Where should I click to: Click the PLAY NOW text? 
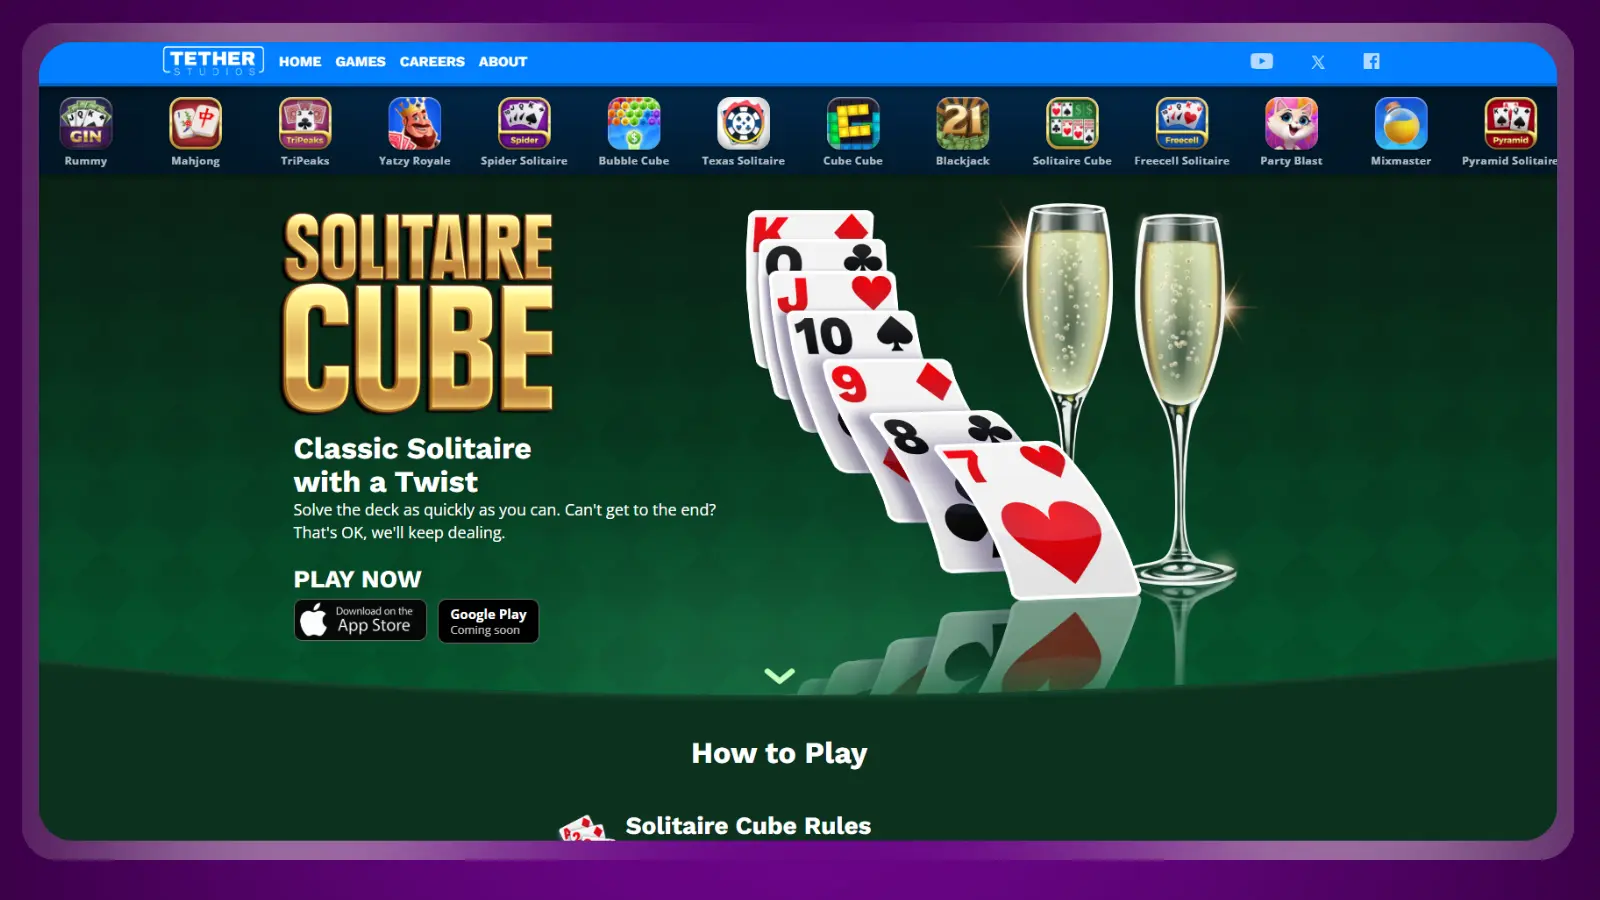coord(357,579)
